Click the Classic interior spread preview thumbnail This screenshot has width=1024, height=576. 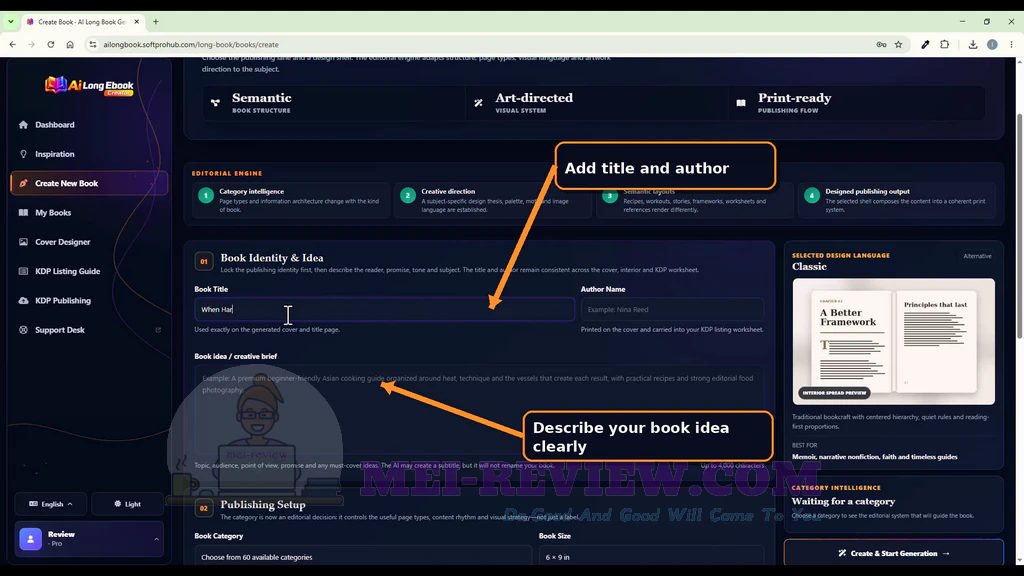coord(893,342)
